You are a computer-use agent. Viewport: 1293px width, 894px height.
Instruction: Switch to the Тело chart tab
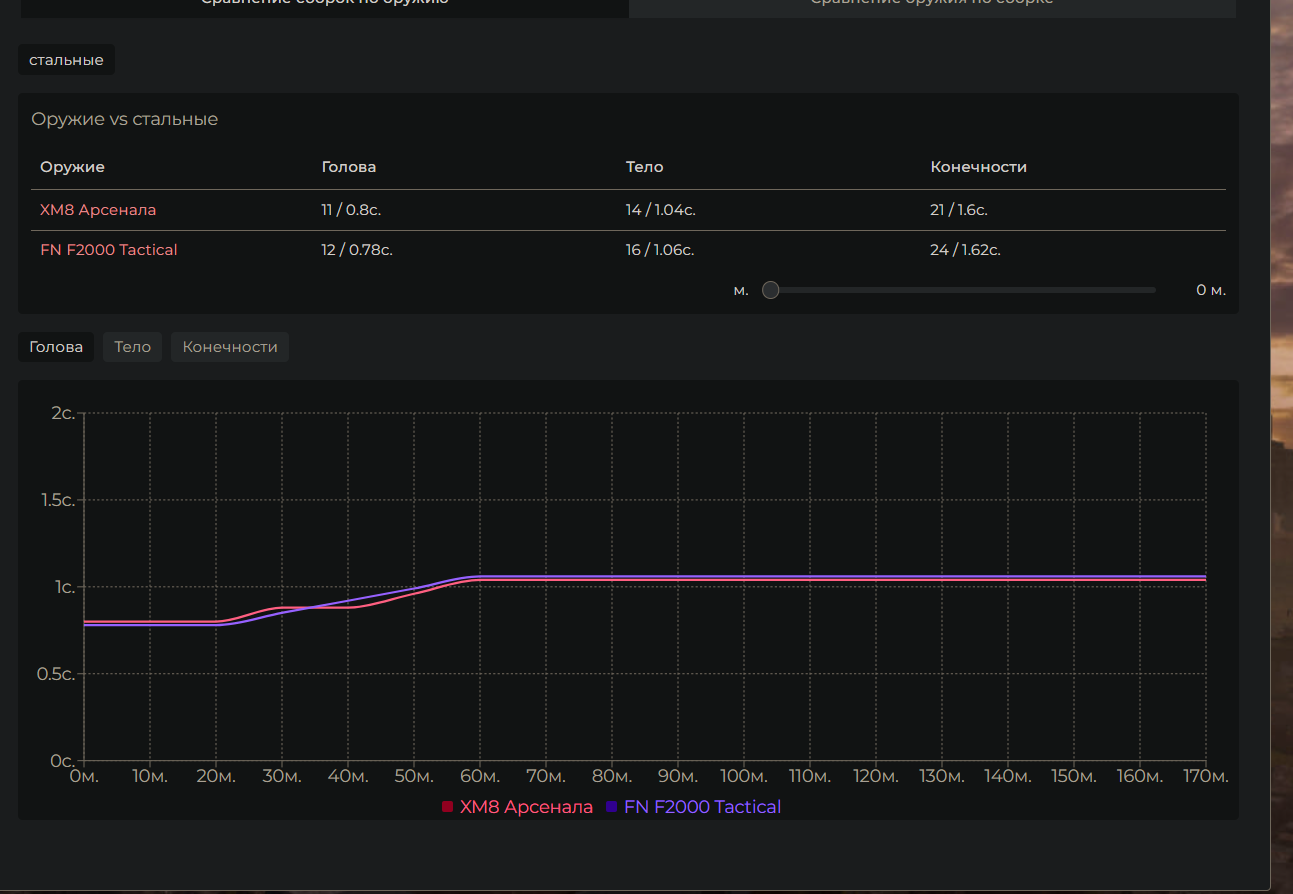tap(132, 347)
